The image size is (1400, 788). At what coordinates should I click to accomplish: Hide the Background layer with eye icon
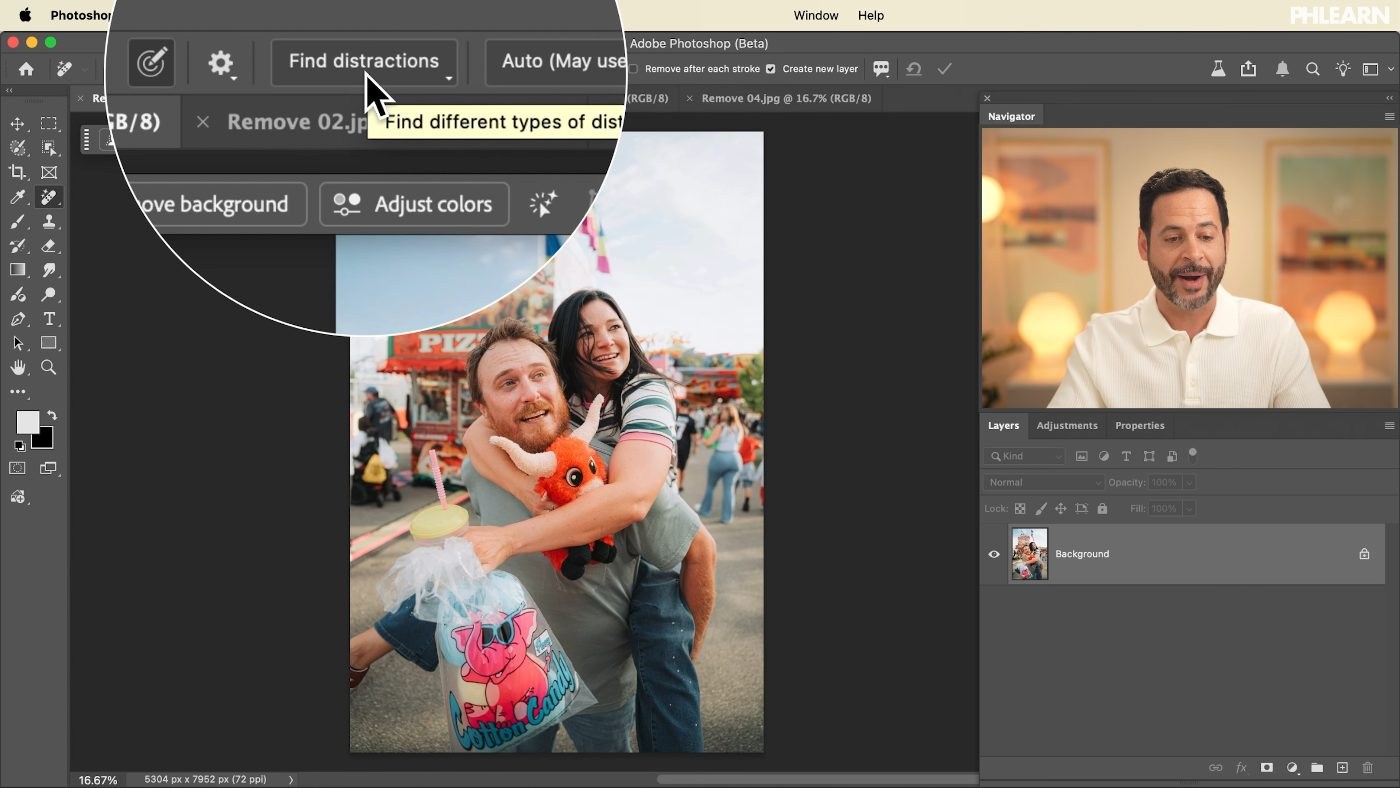pyautogui.click(x=994, y=554)
